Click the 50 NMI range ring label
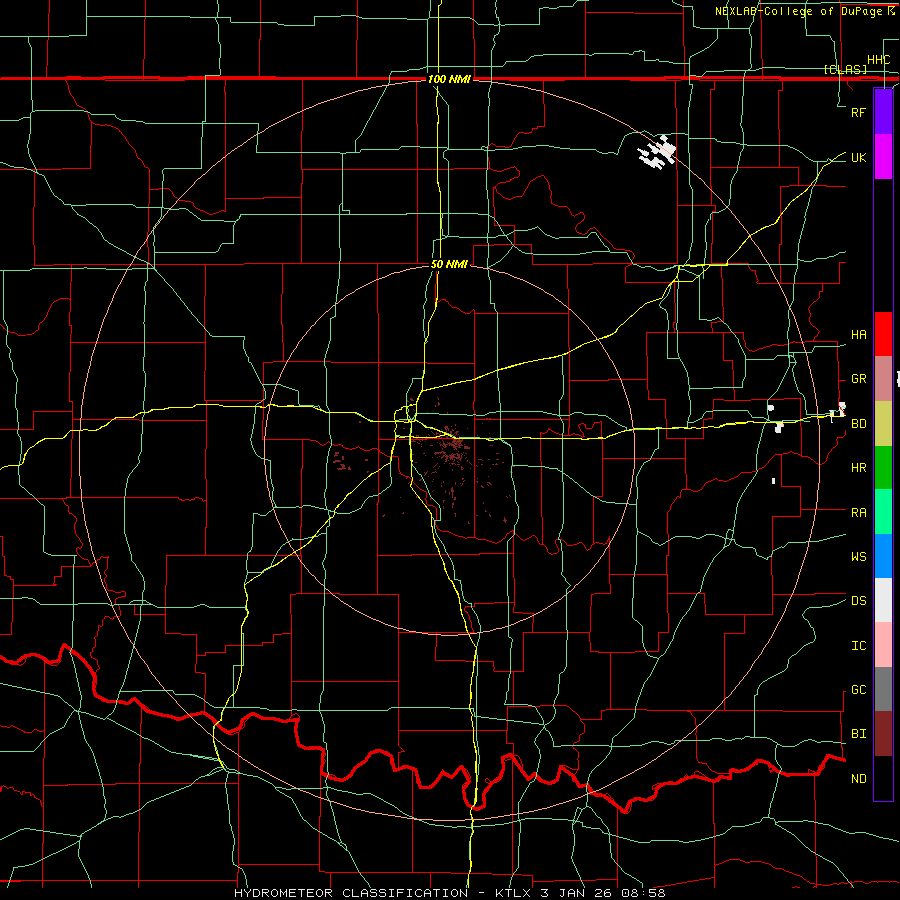900x900 pixels. 449,264
